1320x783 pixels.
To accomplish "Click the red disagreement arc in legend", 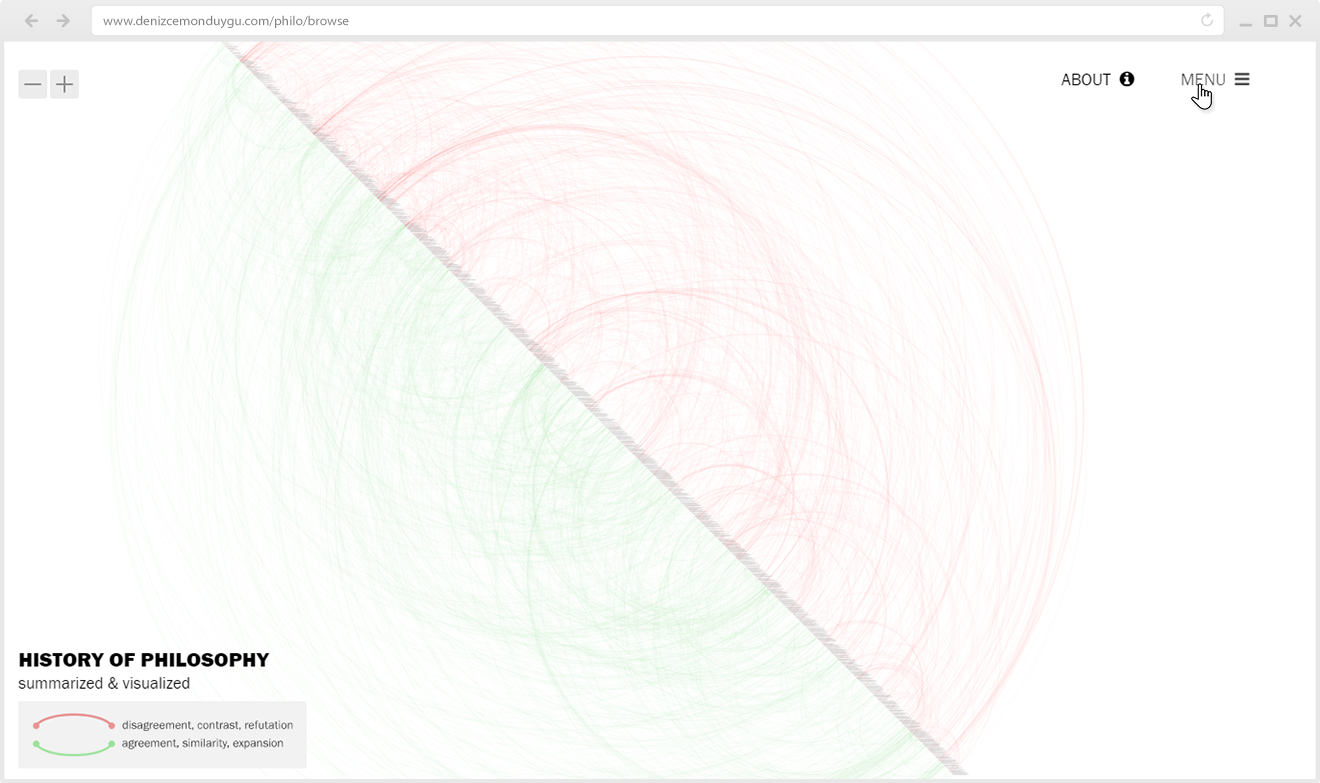I will 74,721.
